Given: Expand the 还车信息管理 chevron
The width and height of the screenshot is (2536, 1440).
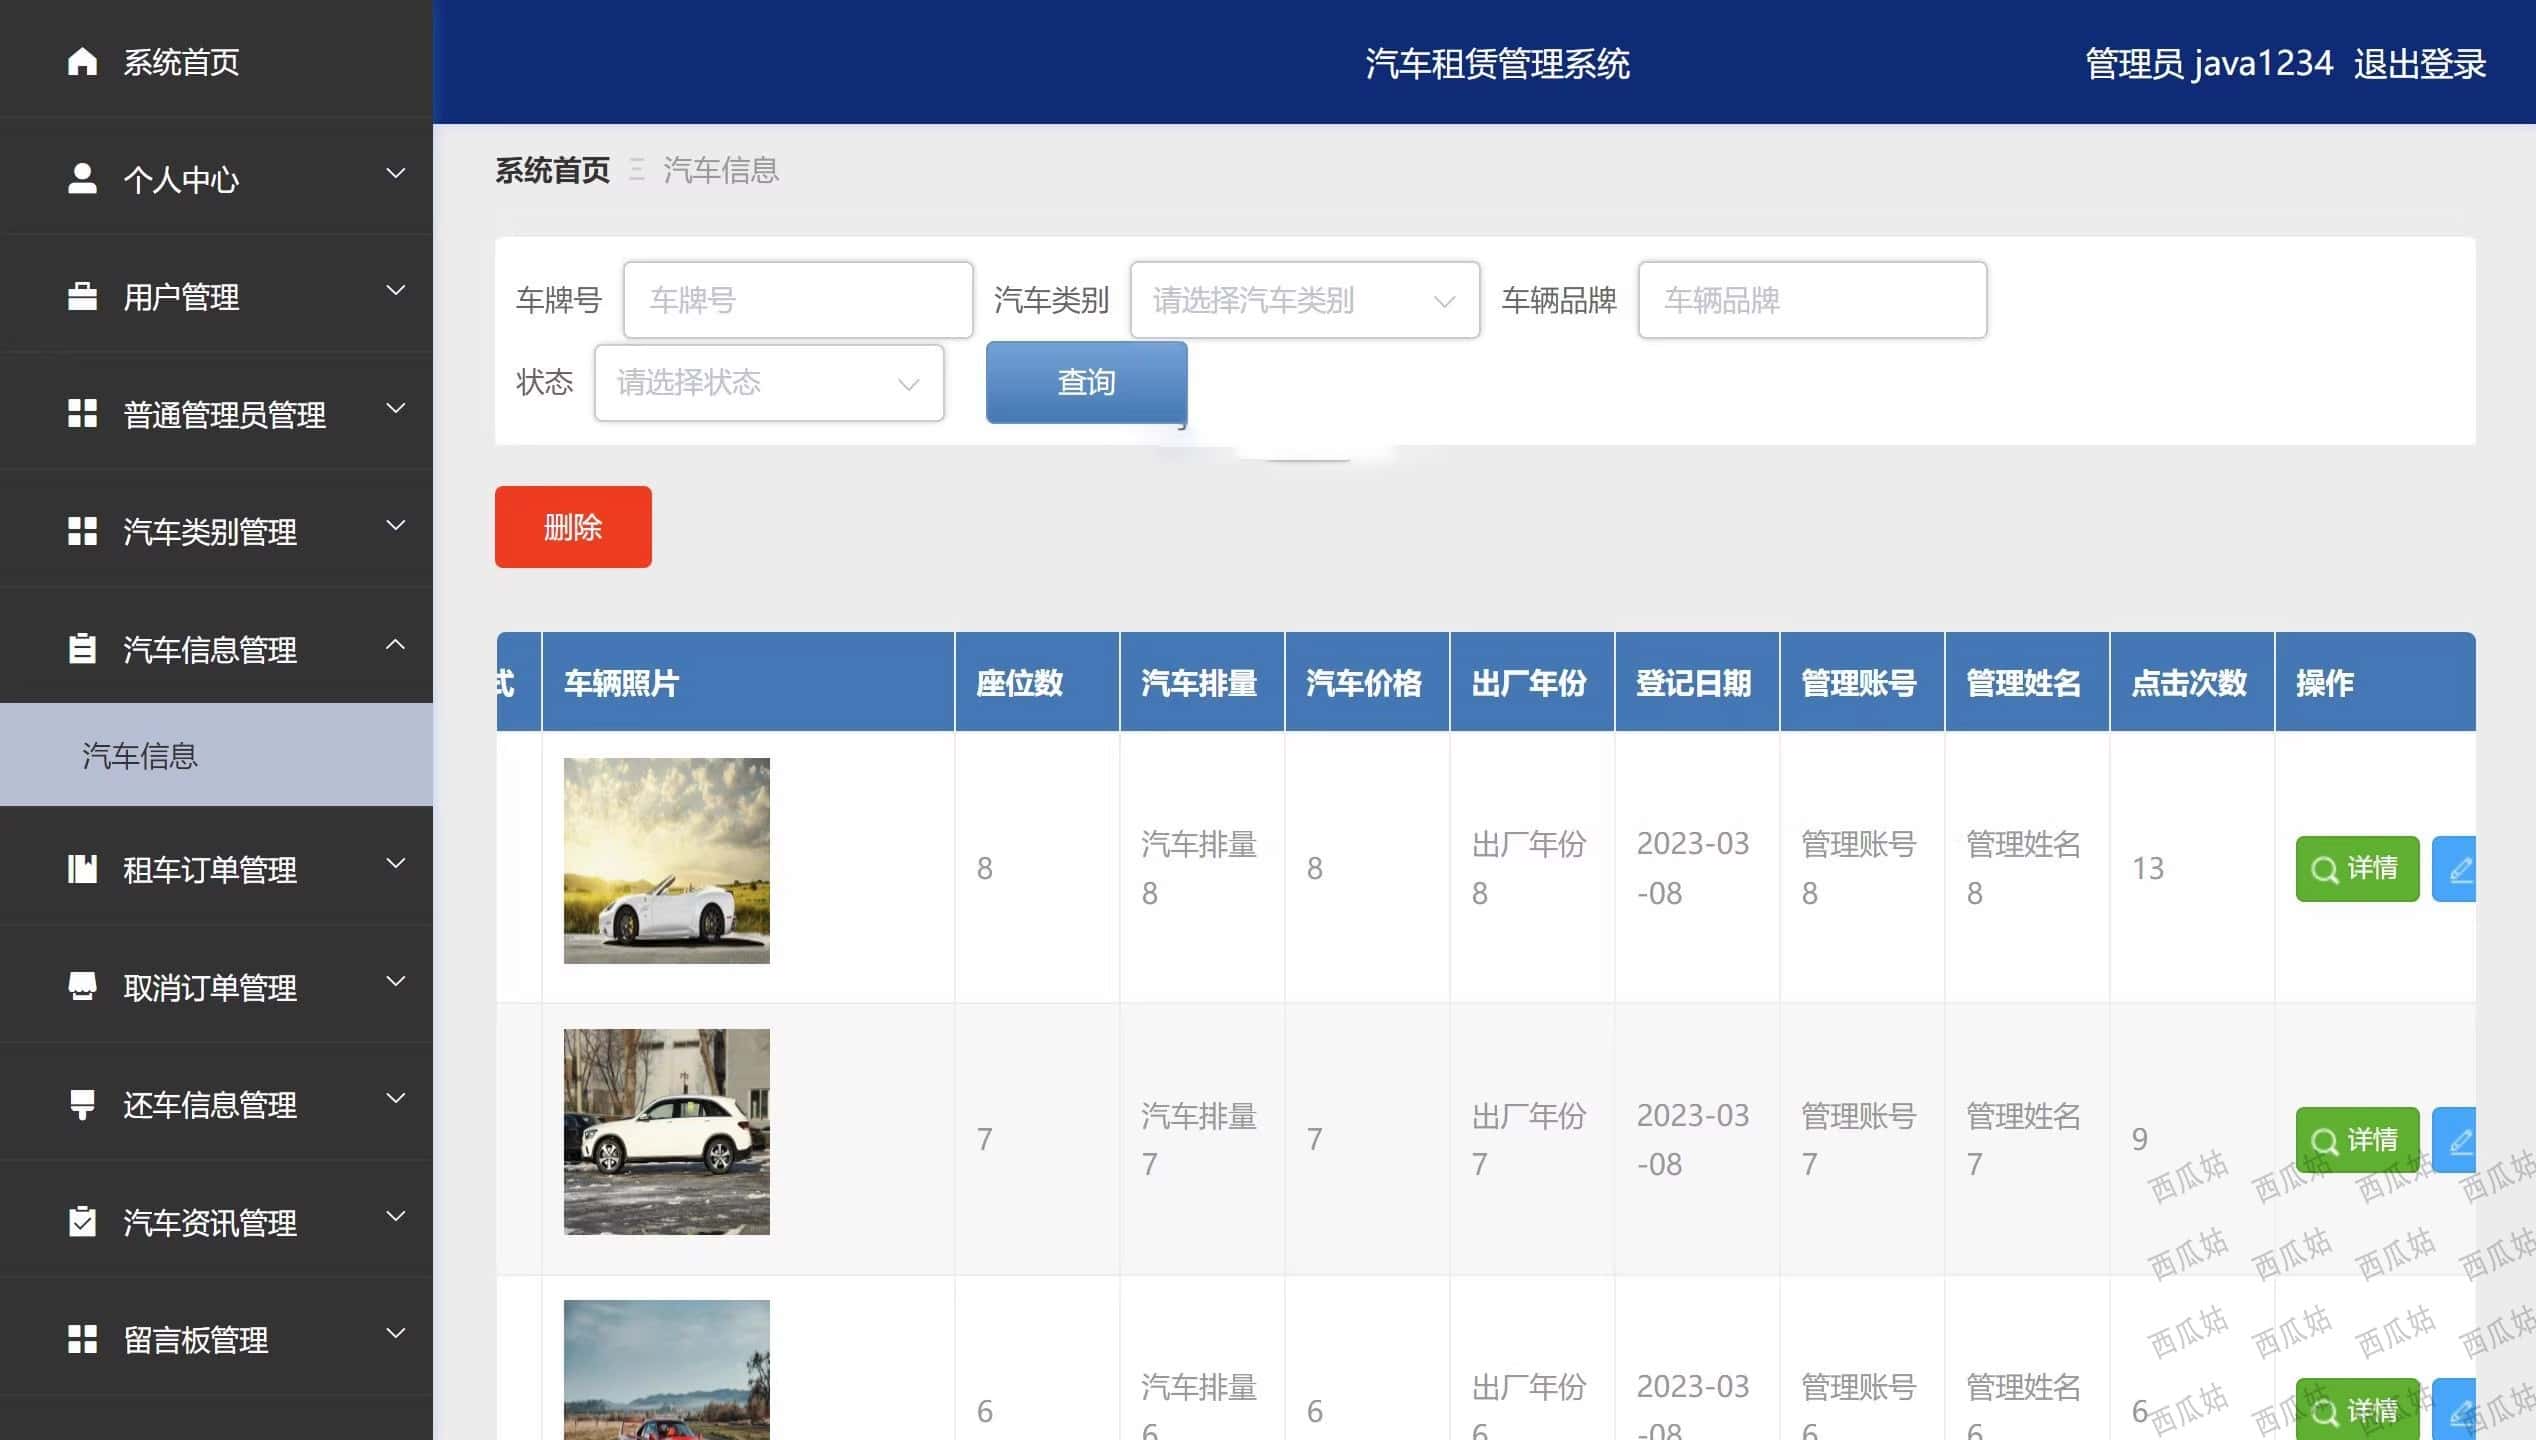Looking at the screenshot, I should point(396,1098).
